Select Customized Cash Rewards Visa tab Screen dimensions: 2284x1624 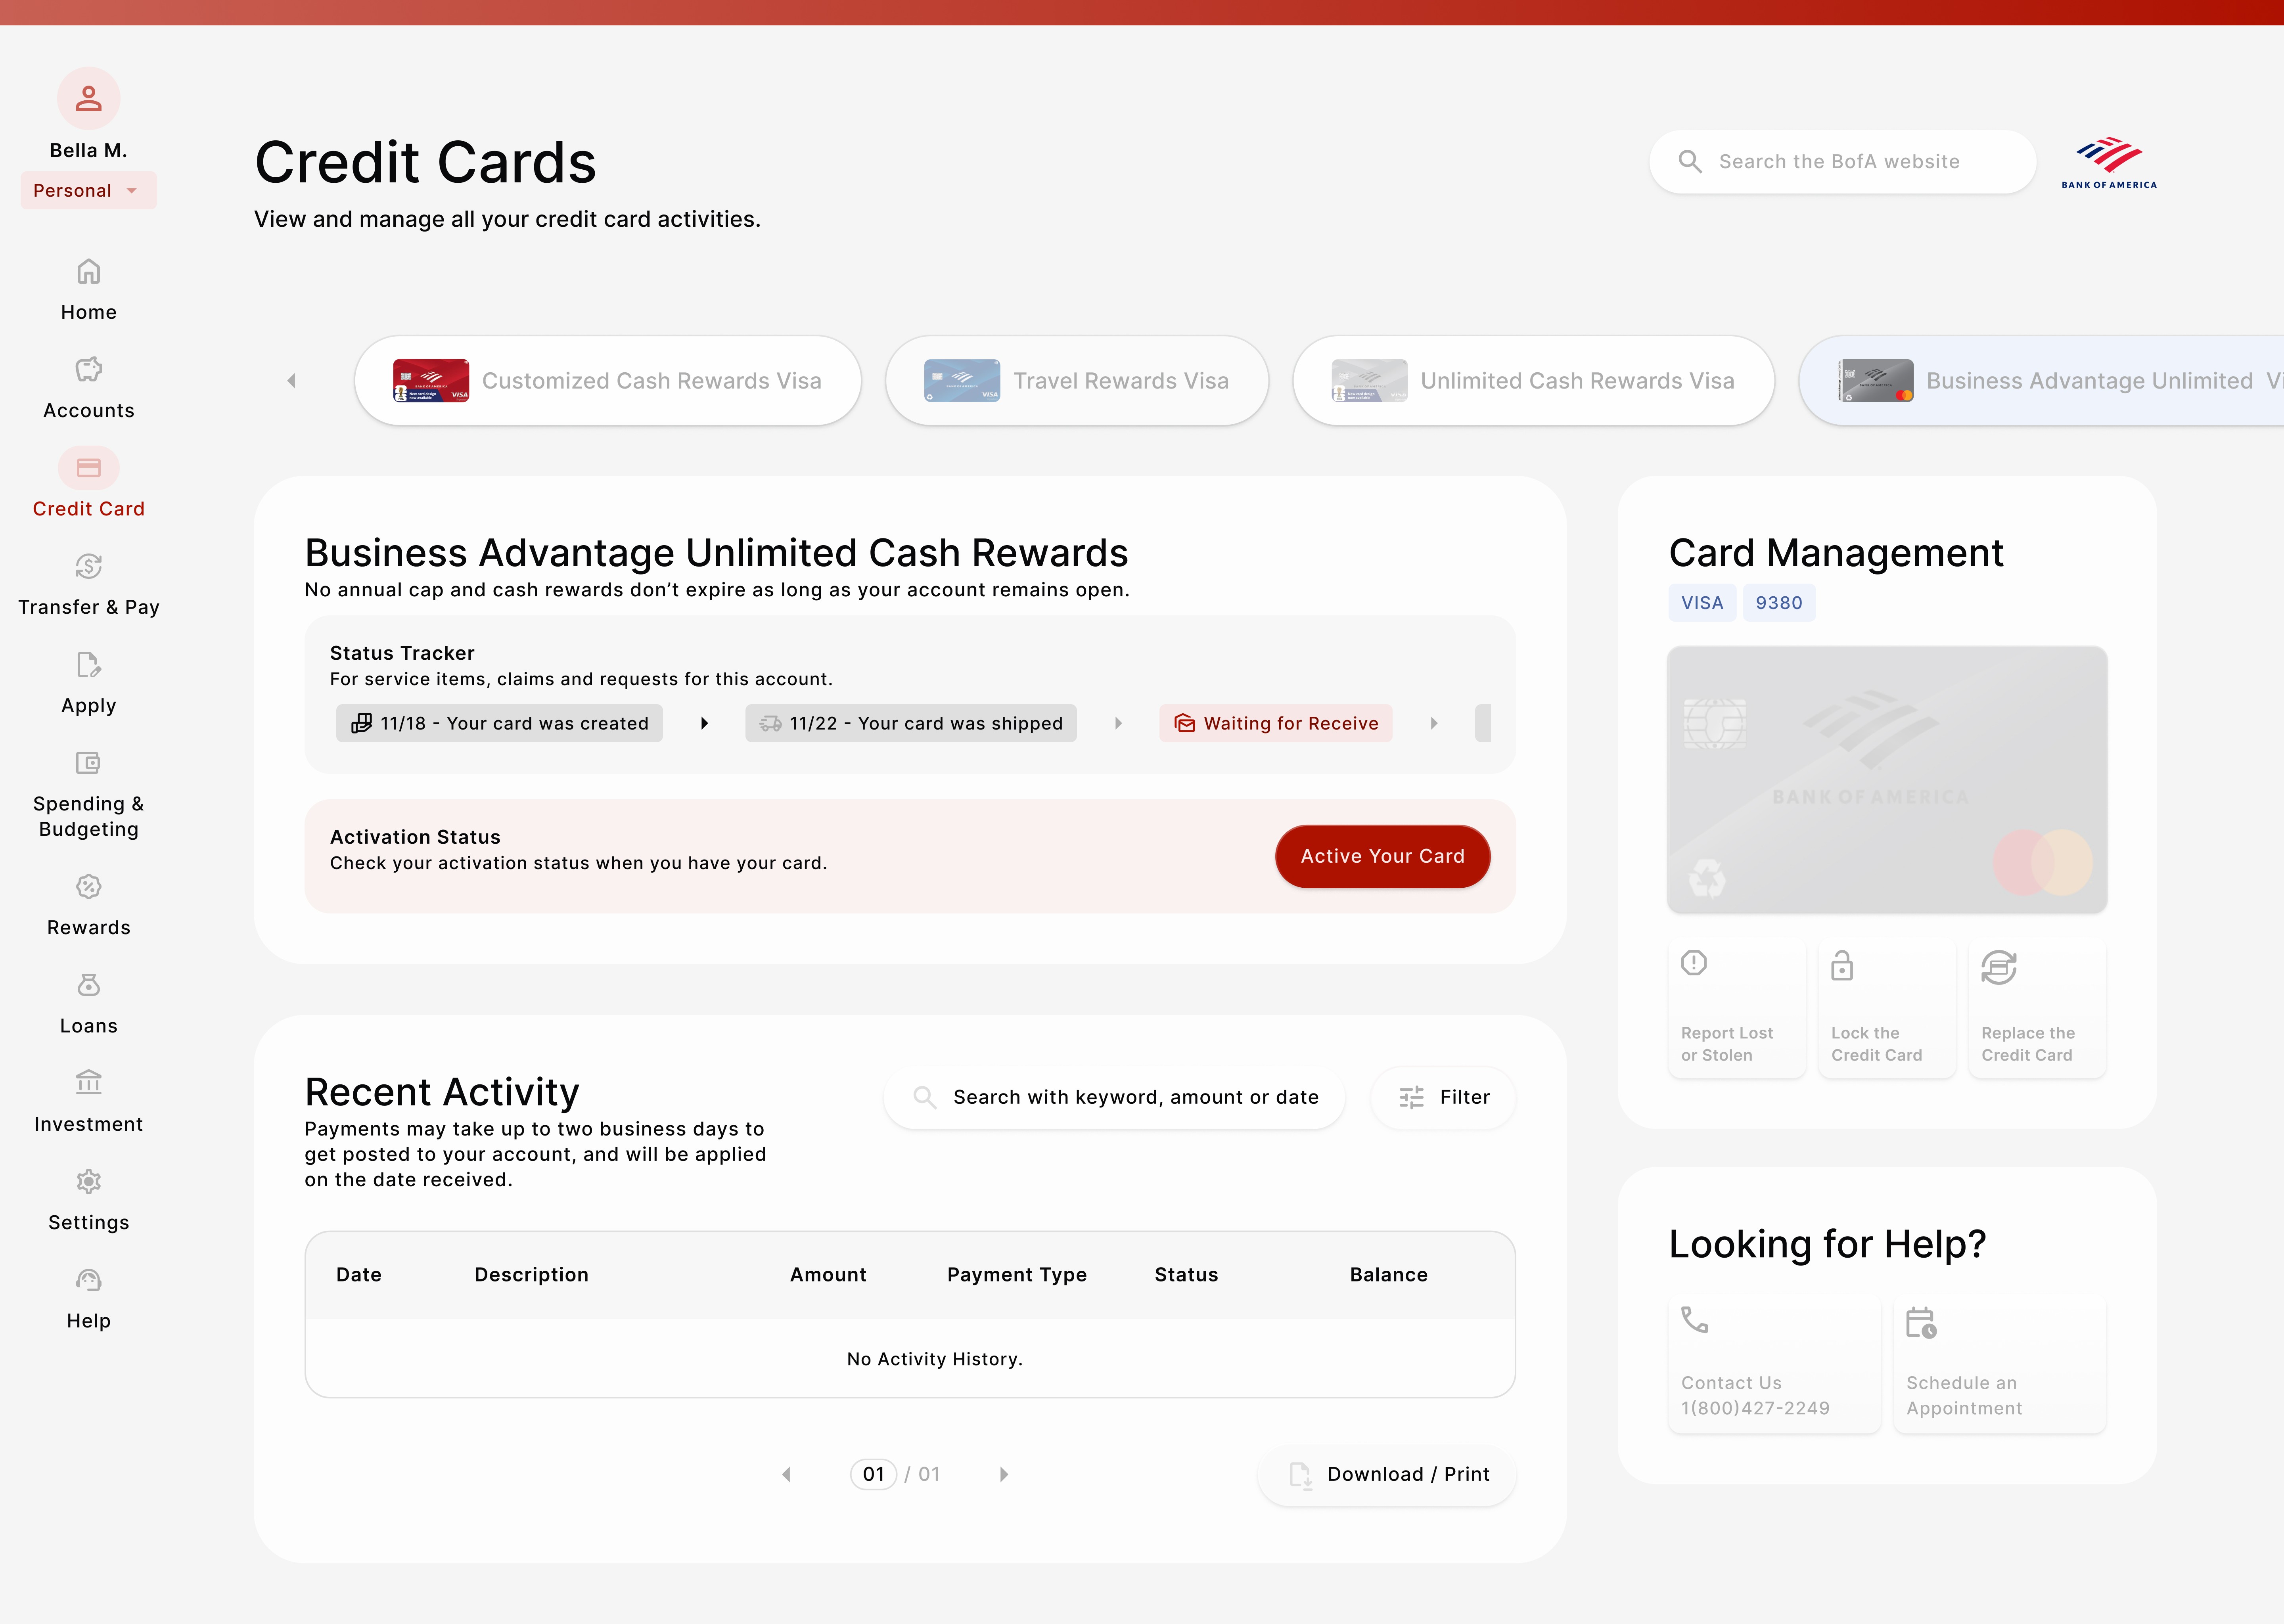(x=607, y=381)
